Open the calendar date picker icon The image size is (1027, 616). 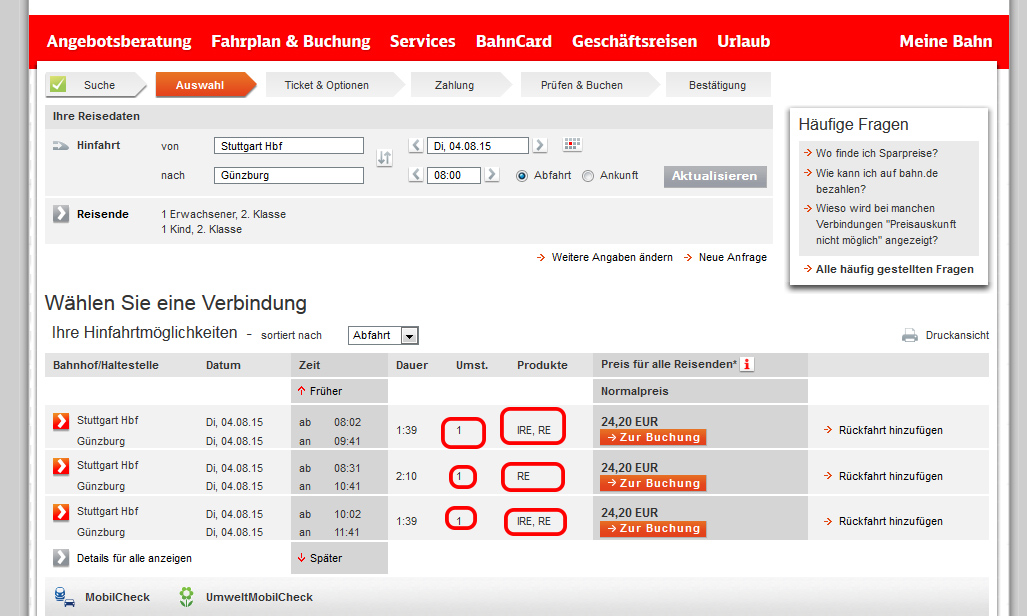click(x=572, y=144)
